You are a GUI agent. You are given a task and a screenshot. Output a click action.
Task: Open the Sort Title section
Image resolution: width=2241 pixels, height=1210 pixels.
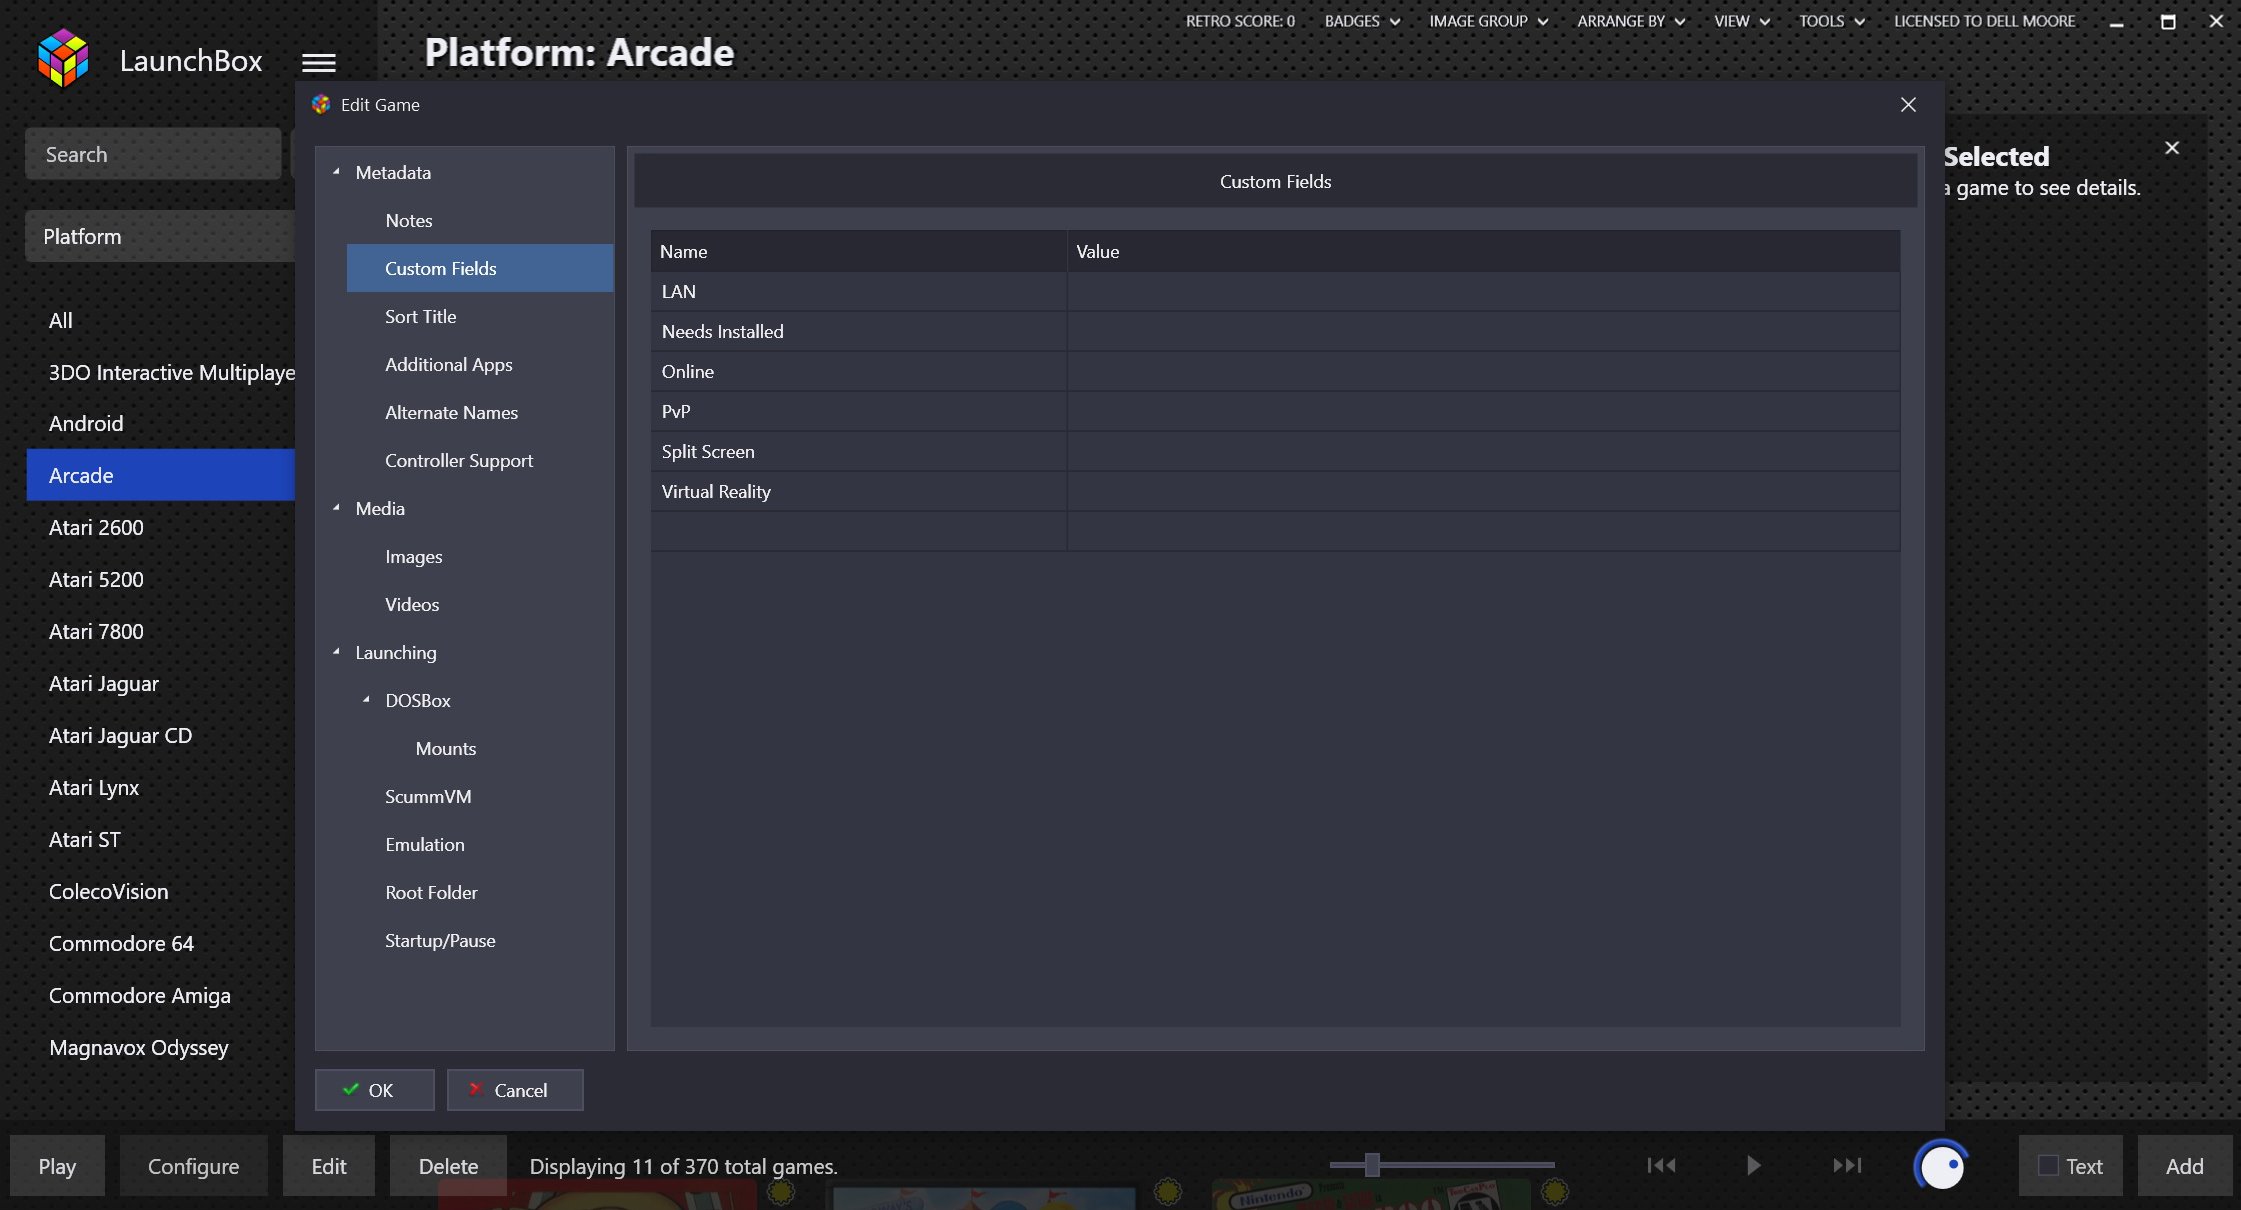421,317
